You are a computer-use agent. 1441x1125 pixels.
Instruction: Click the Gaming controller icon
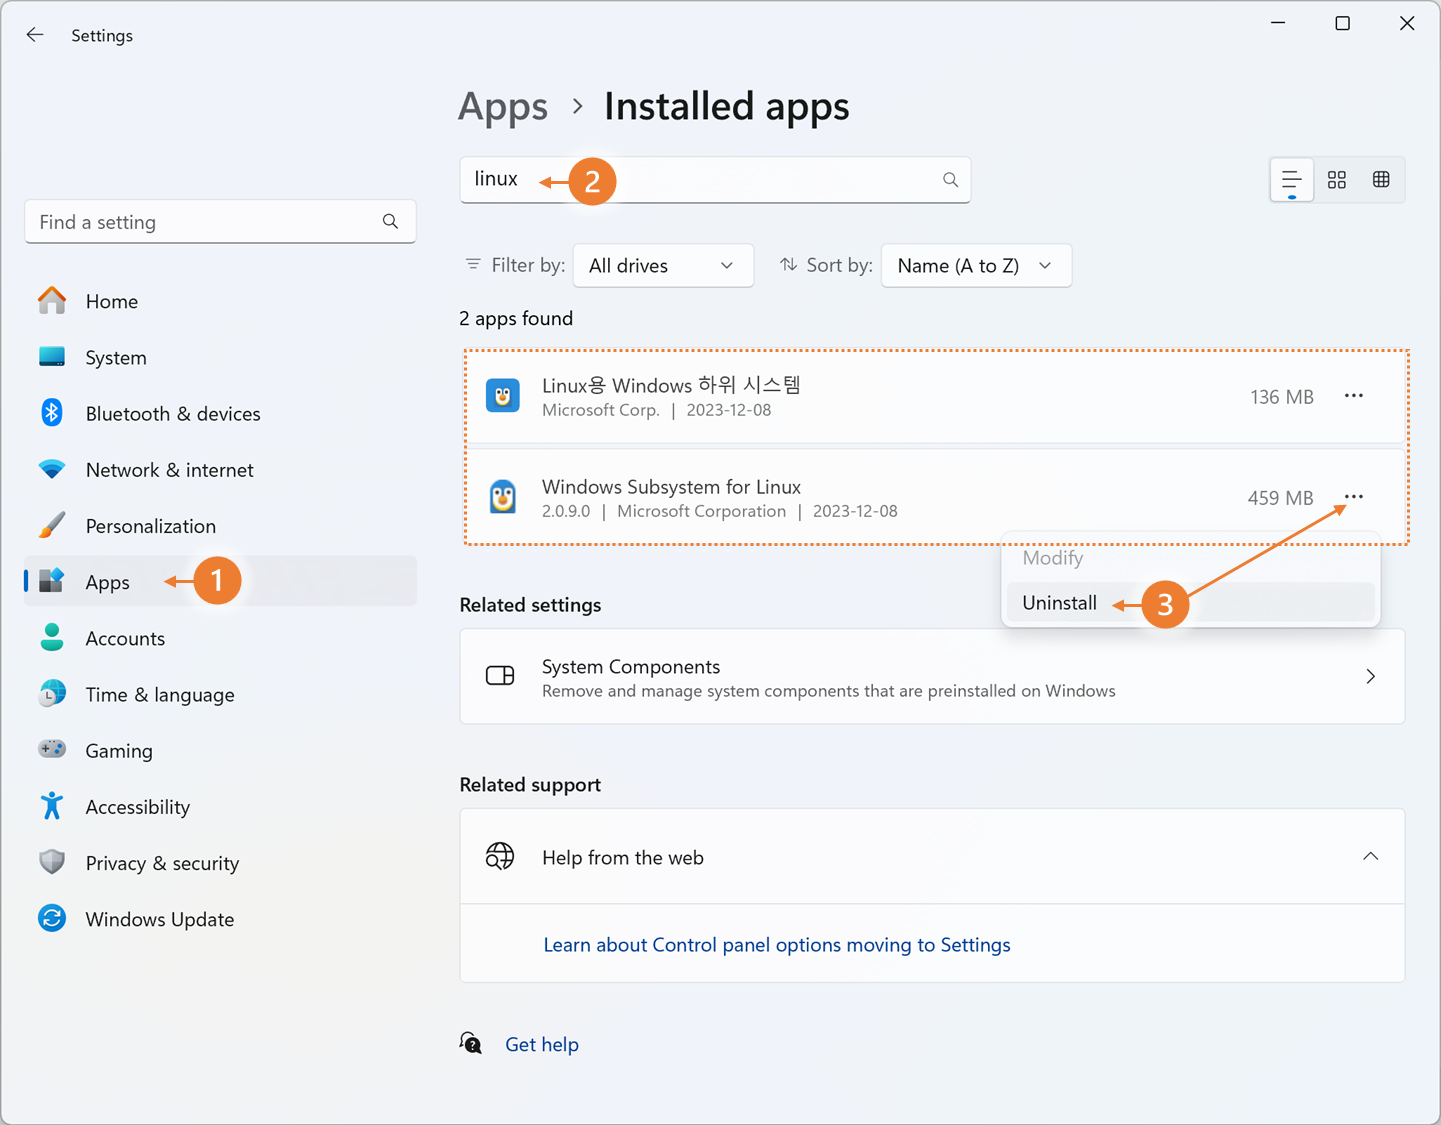click(x=52, y=749)
